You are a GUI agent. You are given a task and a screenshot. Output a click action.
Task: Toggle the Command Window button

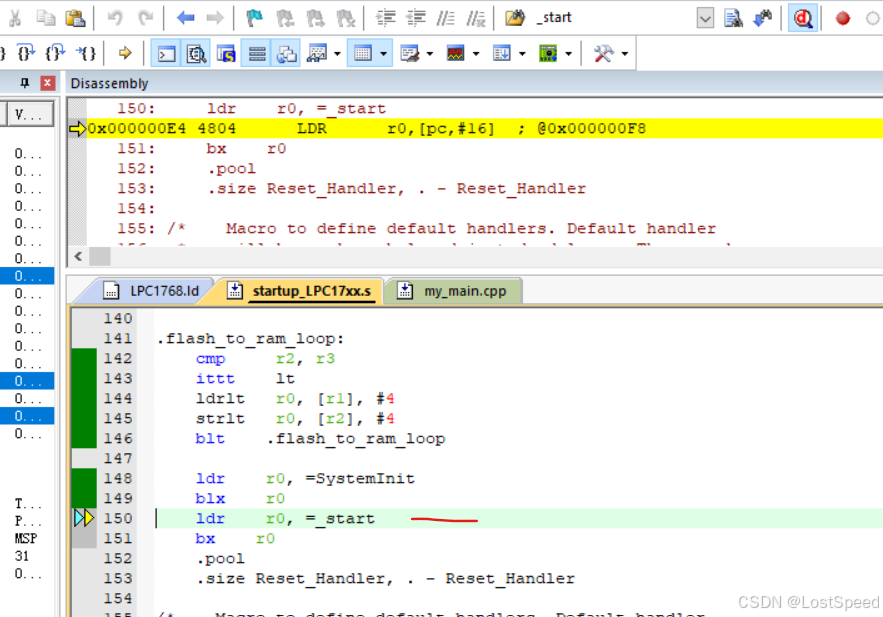(166, 54)
